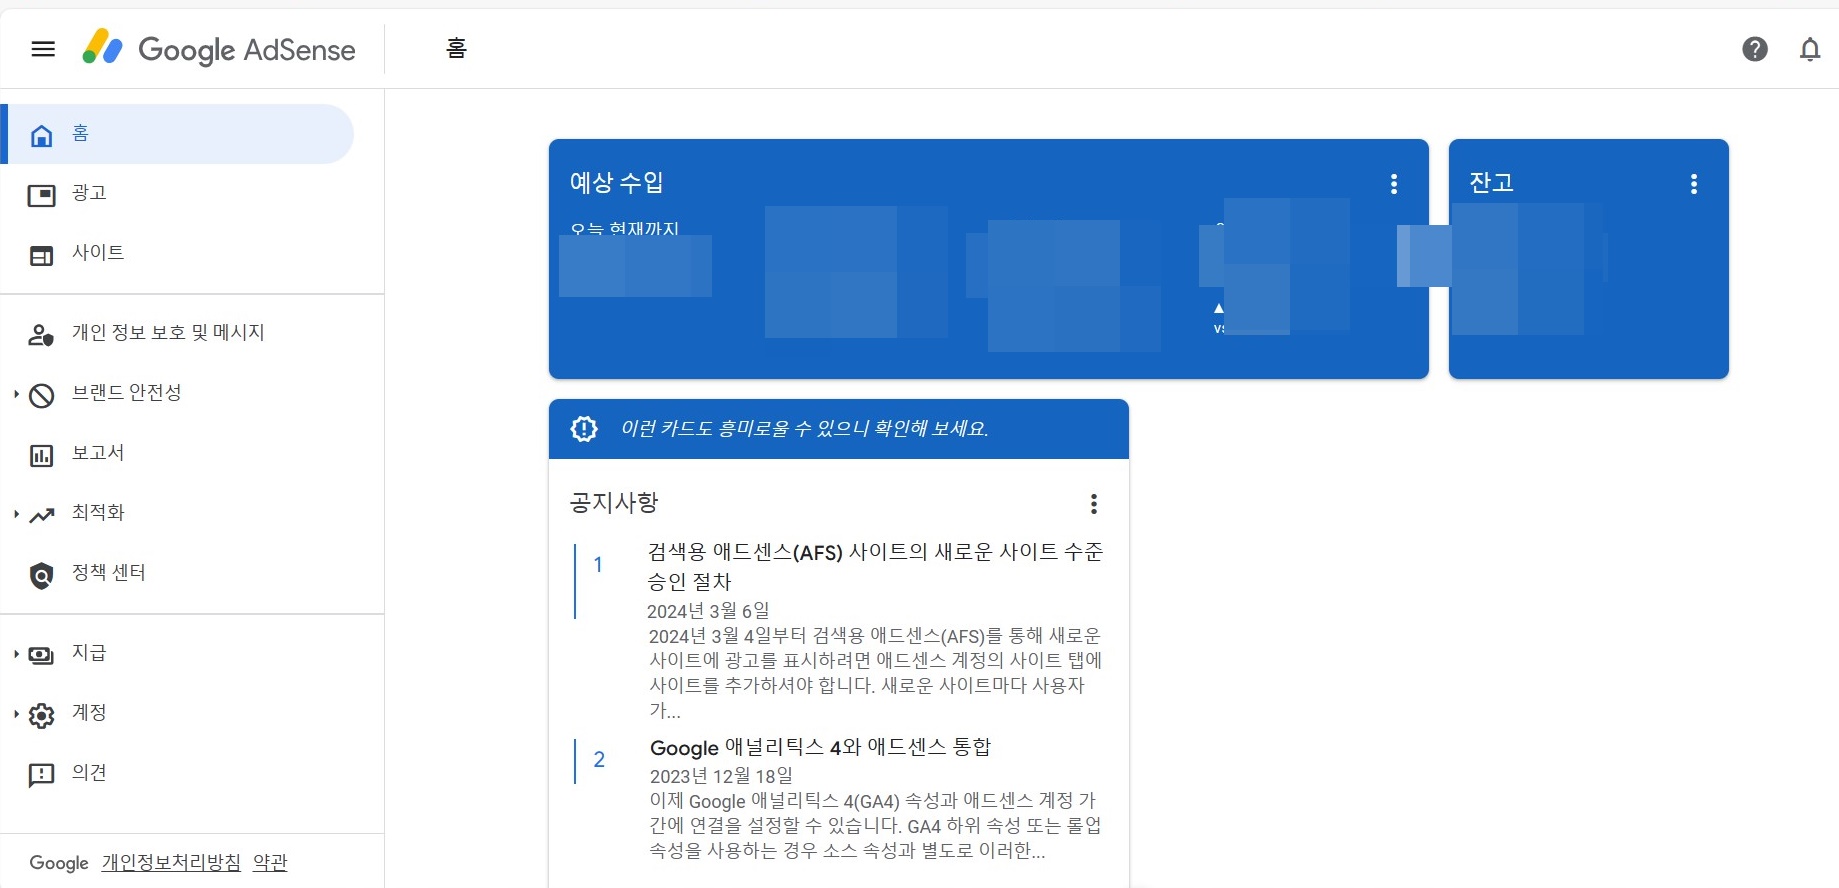Click the Google AdSense logo
The image size is (1839, 888).
[219, 49]
